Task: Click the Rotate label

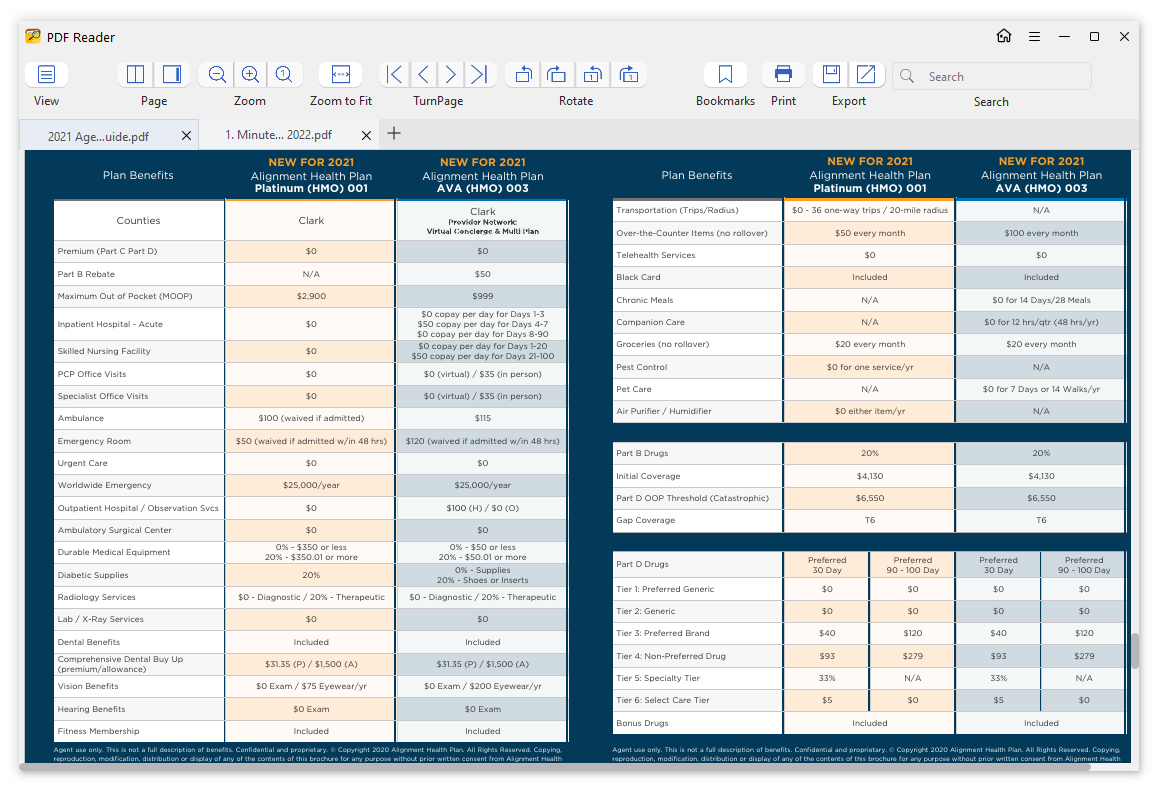Action: pos(576,101)
